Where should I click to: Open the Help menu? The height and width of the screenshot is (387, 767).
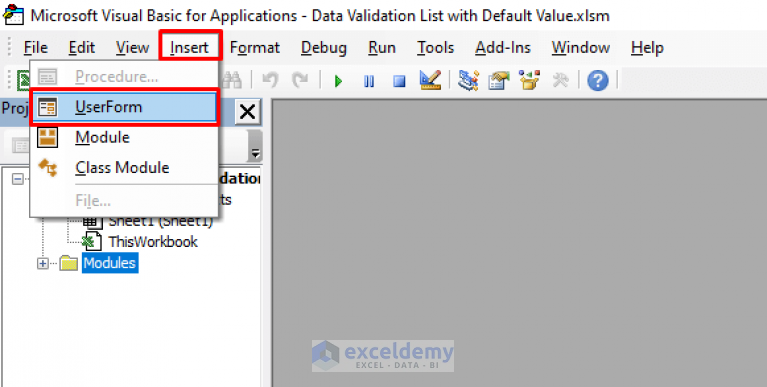[647, 47]
